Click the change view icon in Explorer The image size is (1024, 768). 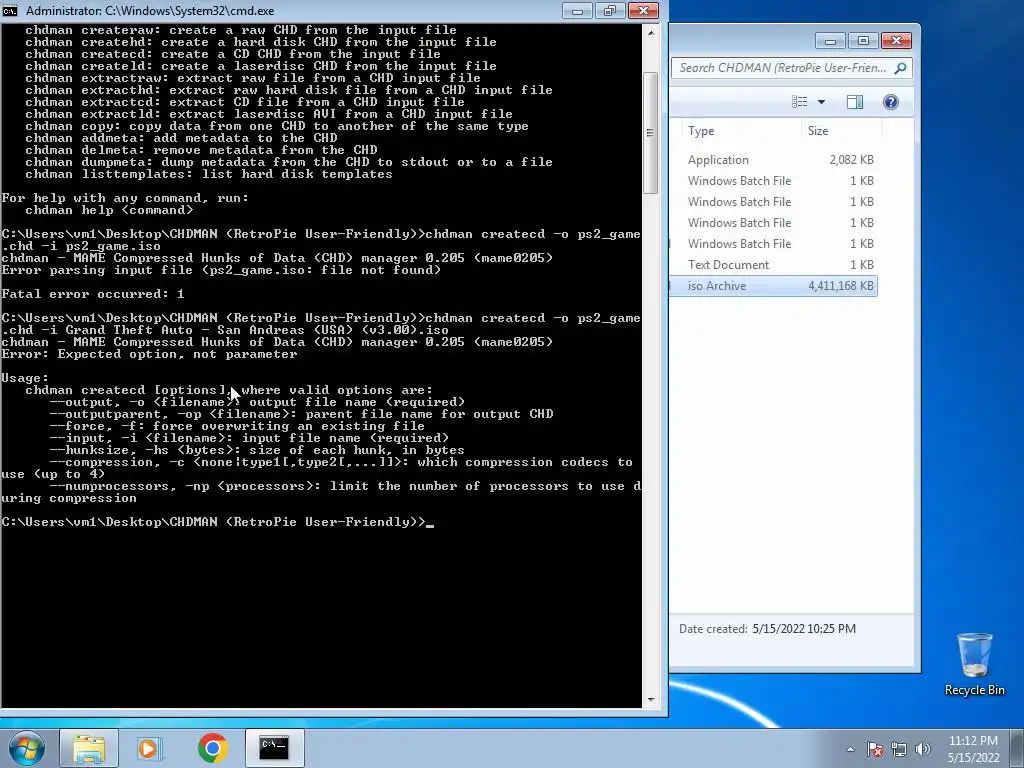[x=799, y=101]
